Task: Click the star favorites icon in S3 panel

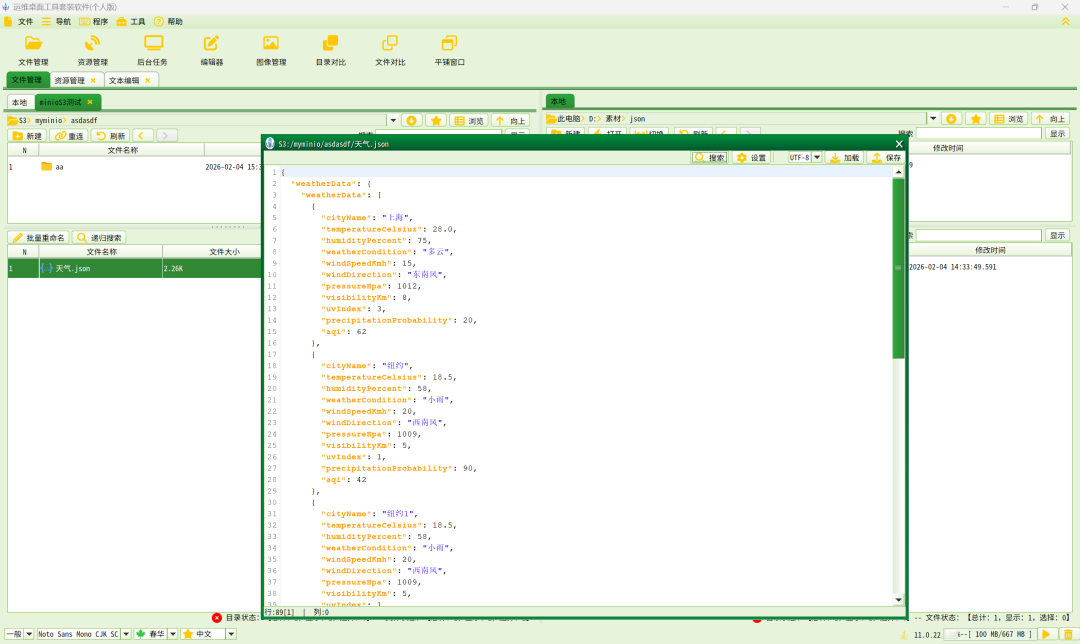Action: coord(436,120)
